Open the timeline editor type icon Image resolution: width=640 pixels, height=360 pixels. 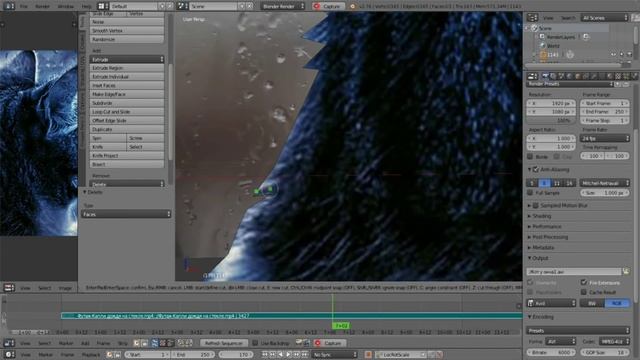point(9,355)
